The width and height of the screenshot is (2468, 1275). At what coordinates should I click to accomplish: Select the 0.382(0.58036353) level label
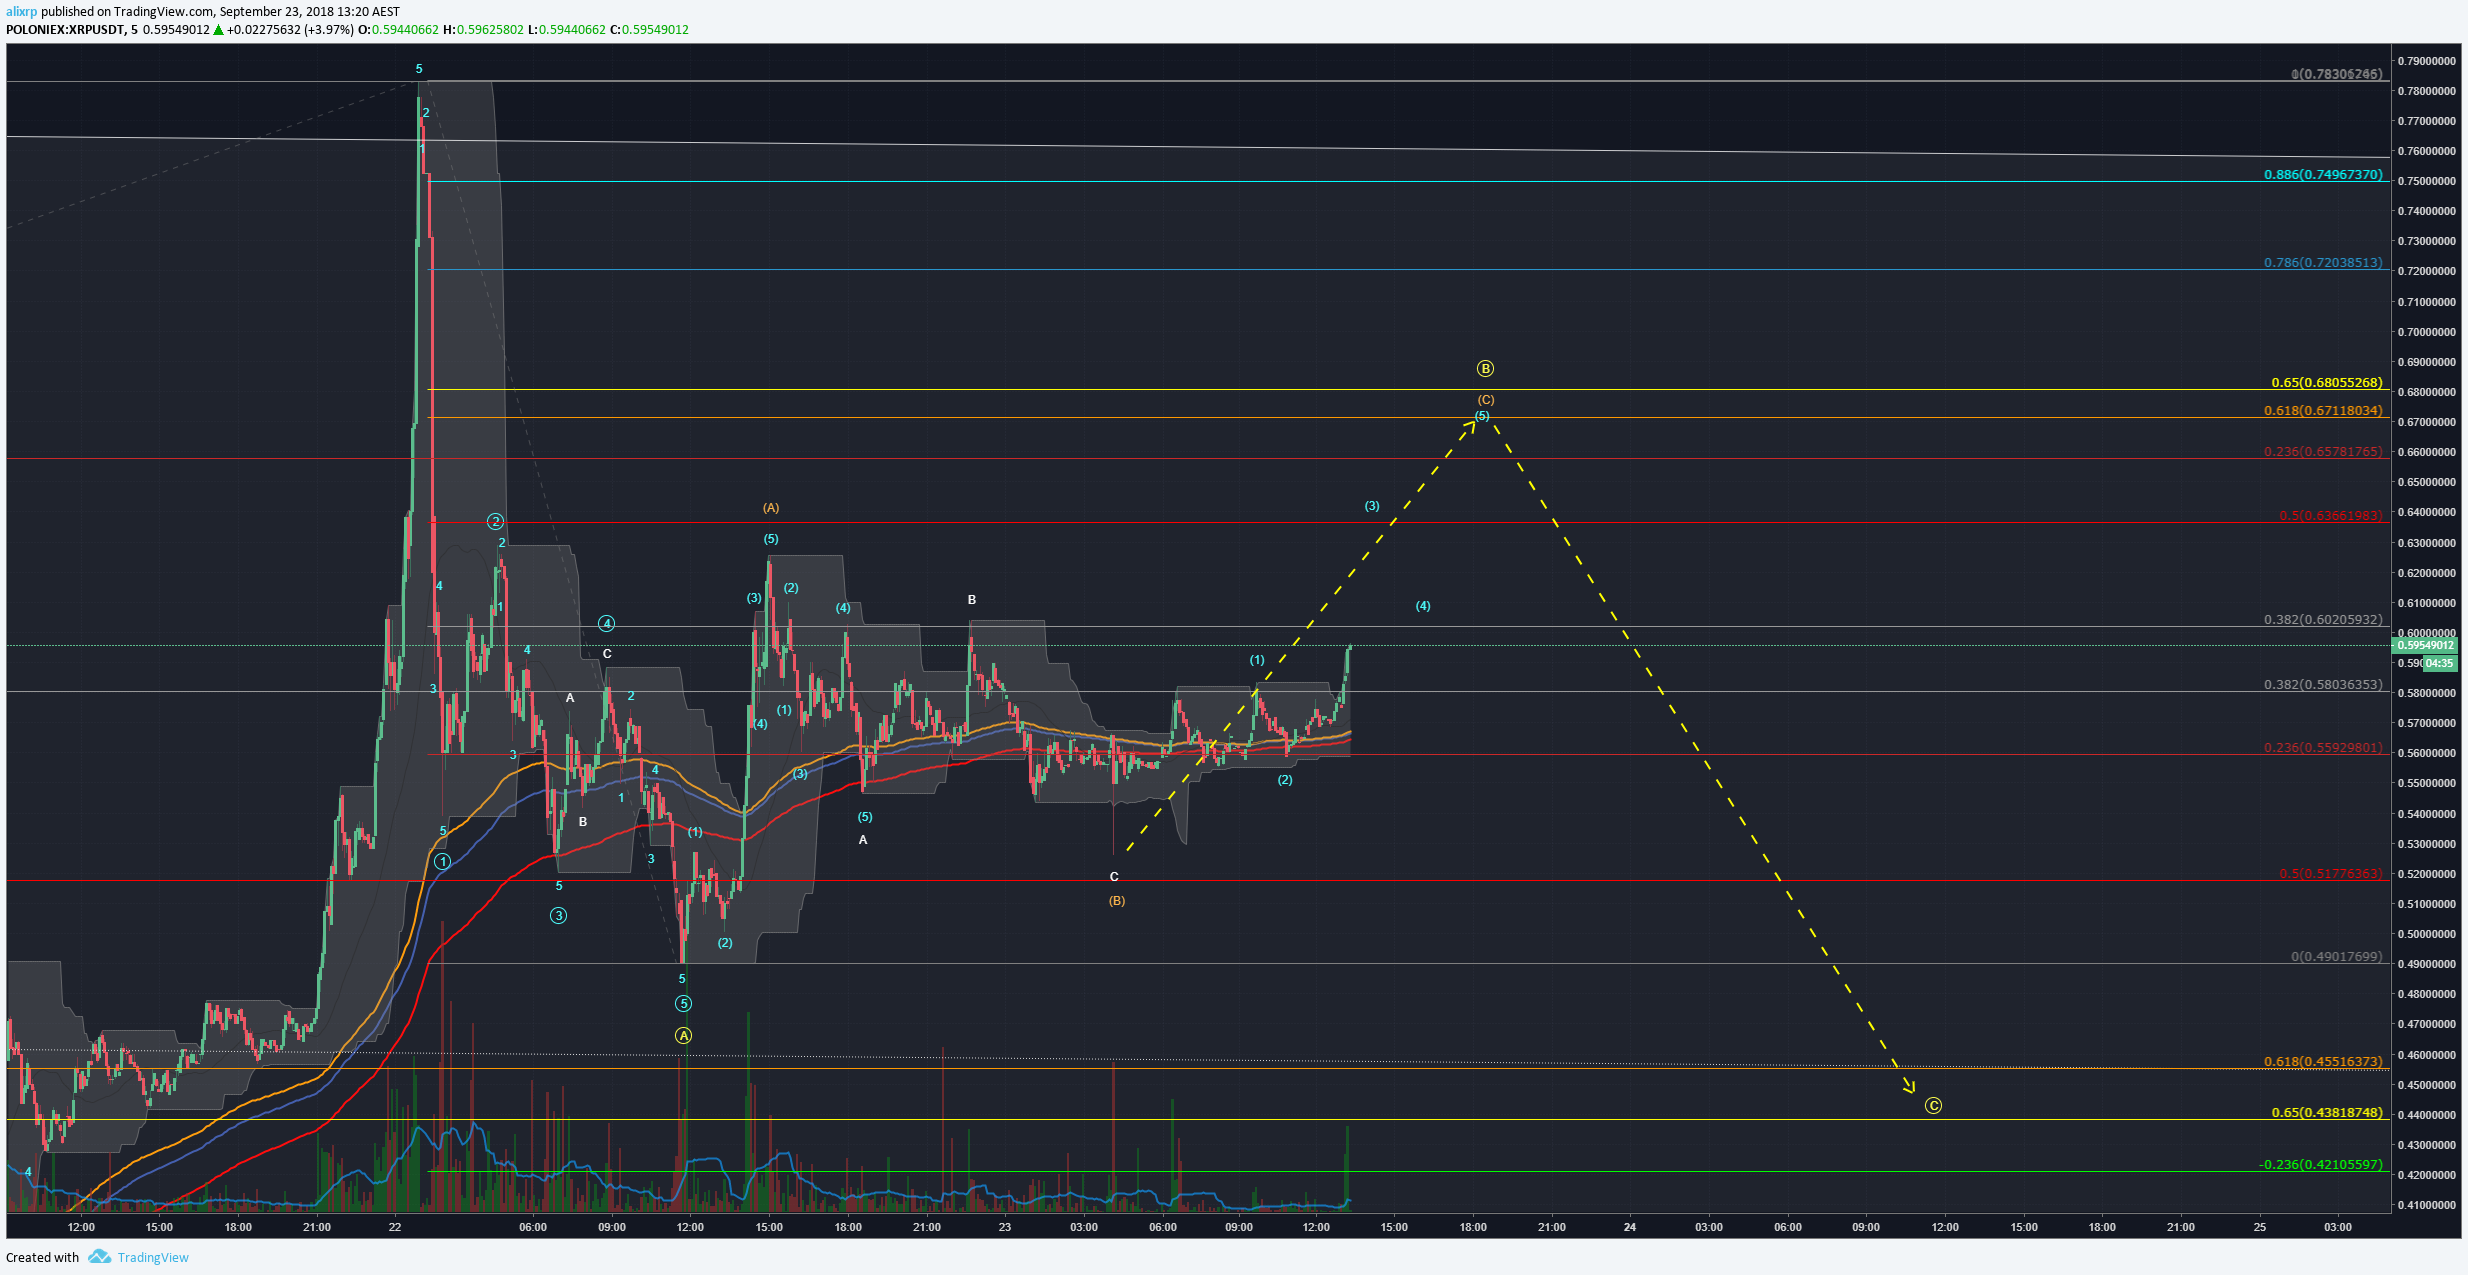click(2323, 684)
